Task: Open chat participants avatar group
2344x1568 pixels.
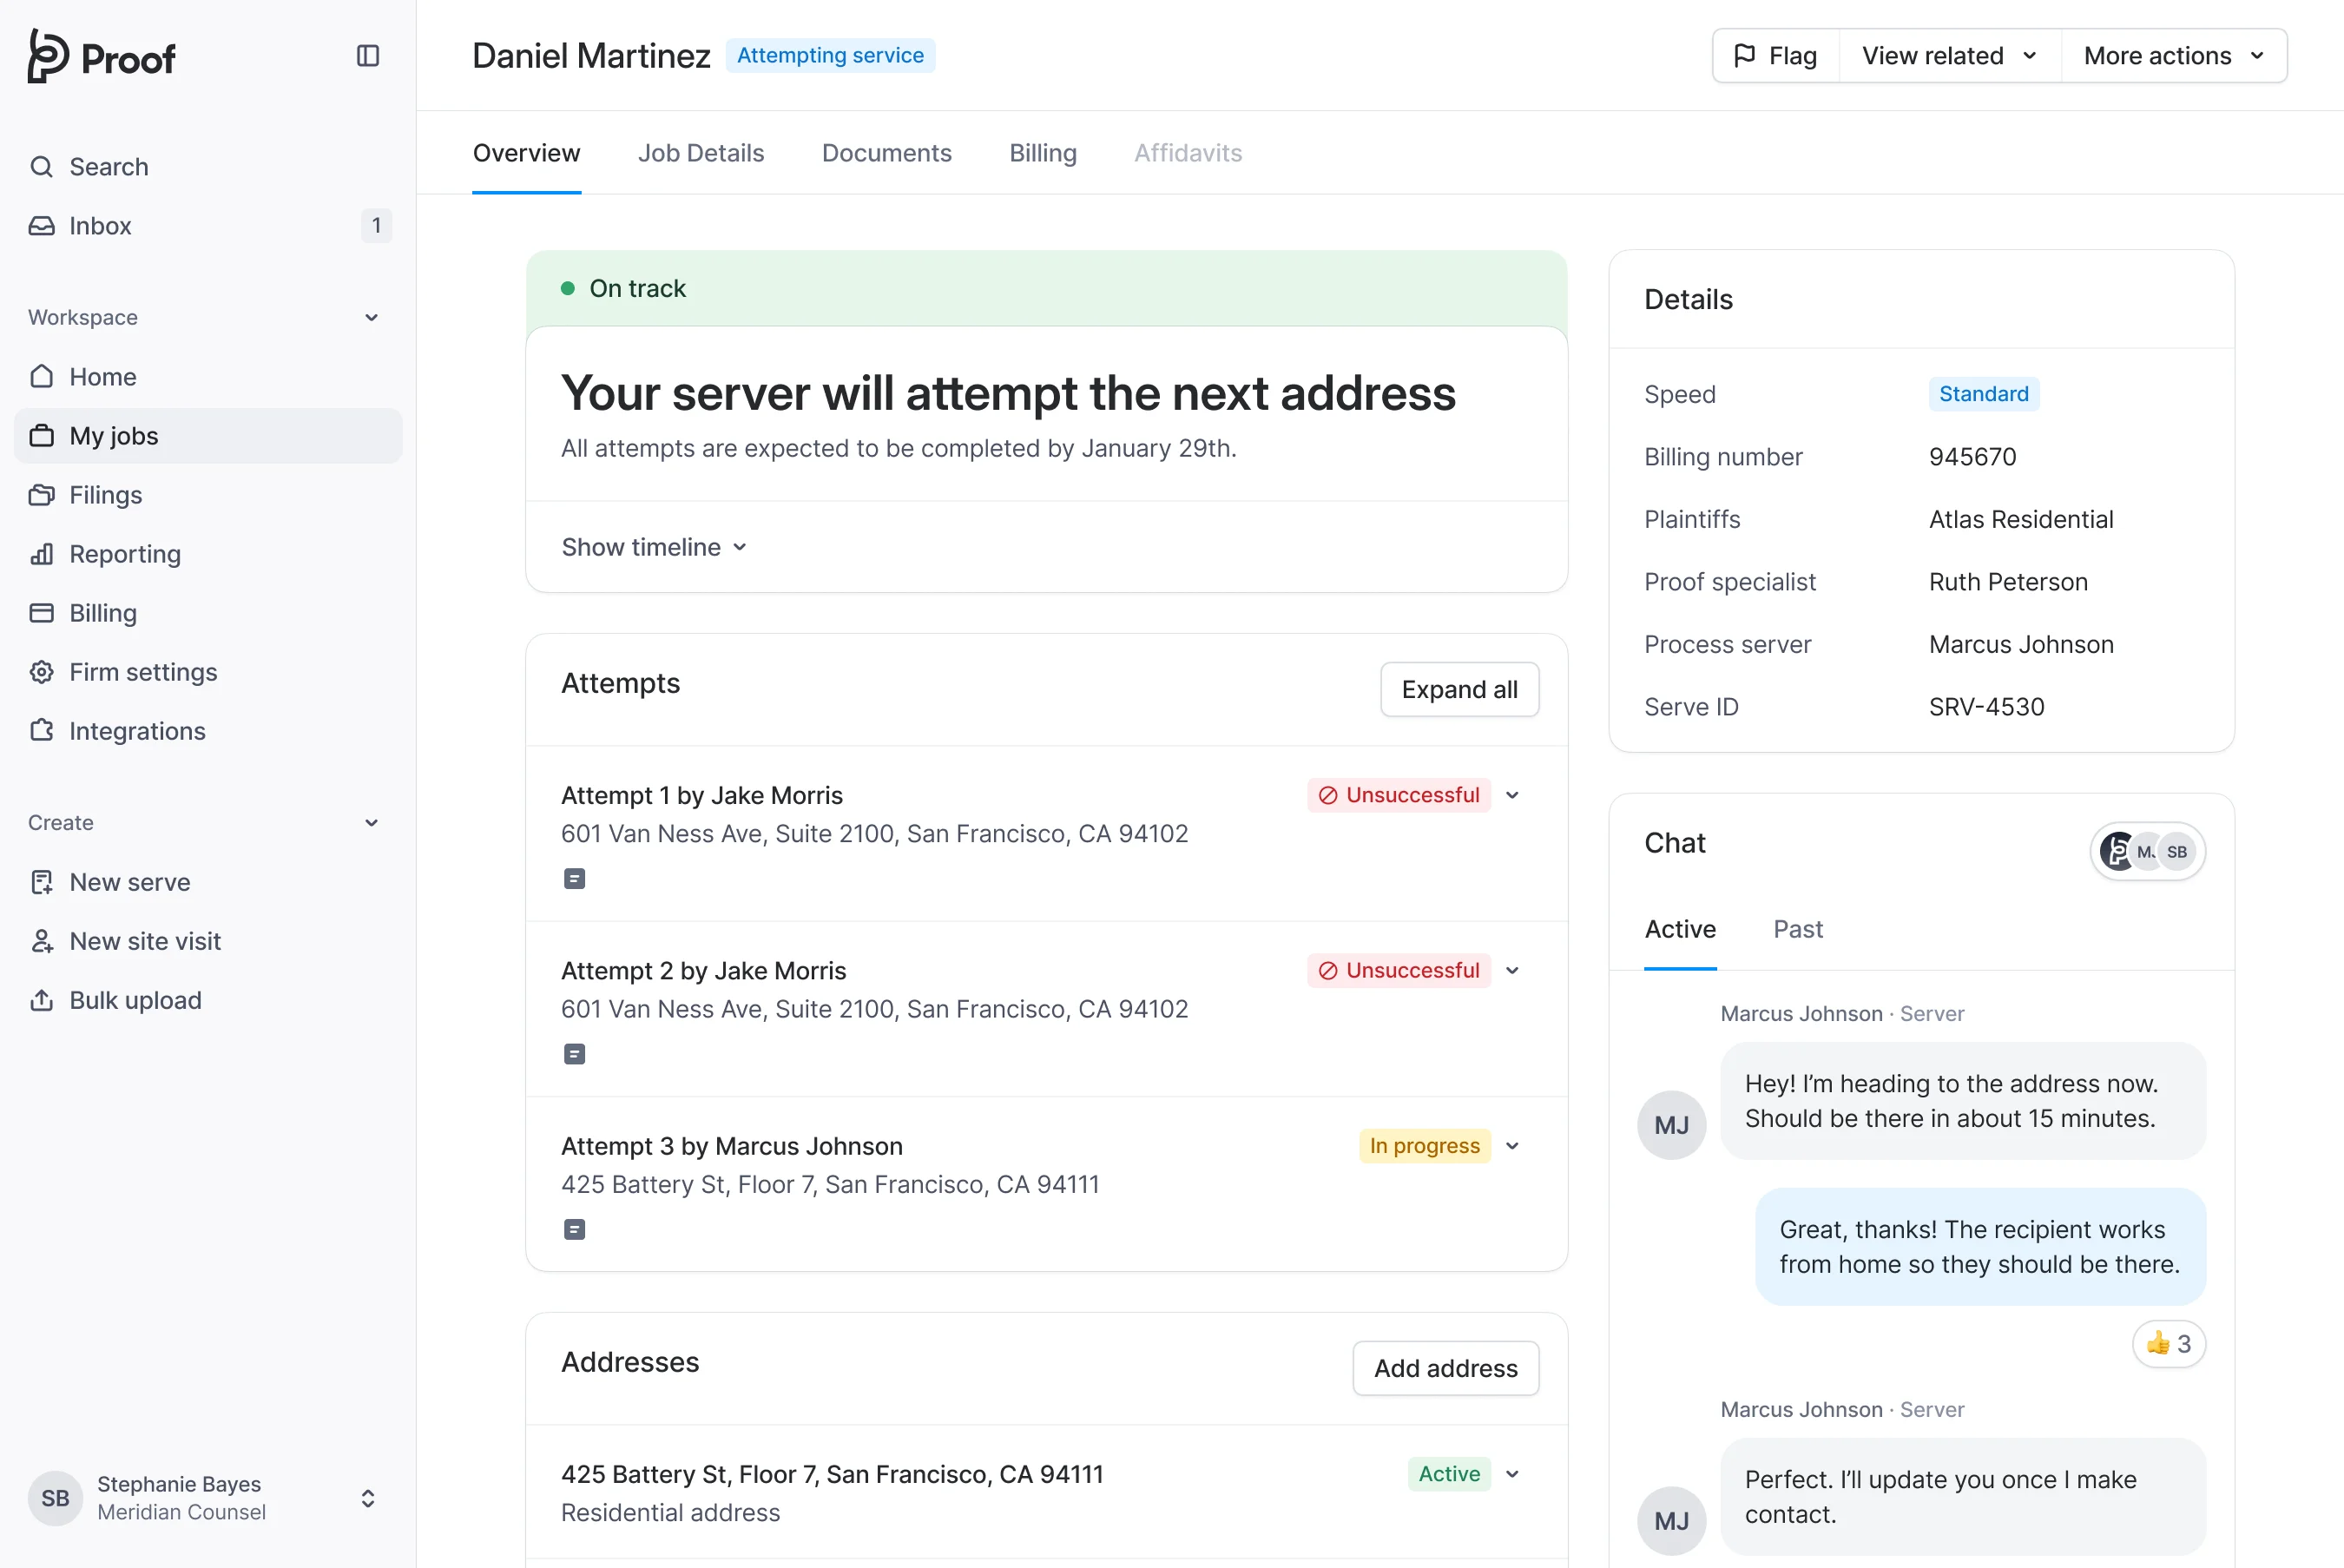Action: pyautogui.click(x=2147, y=852)
